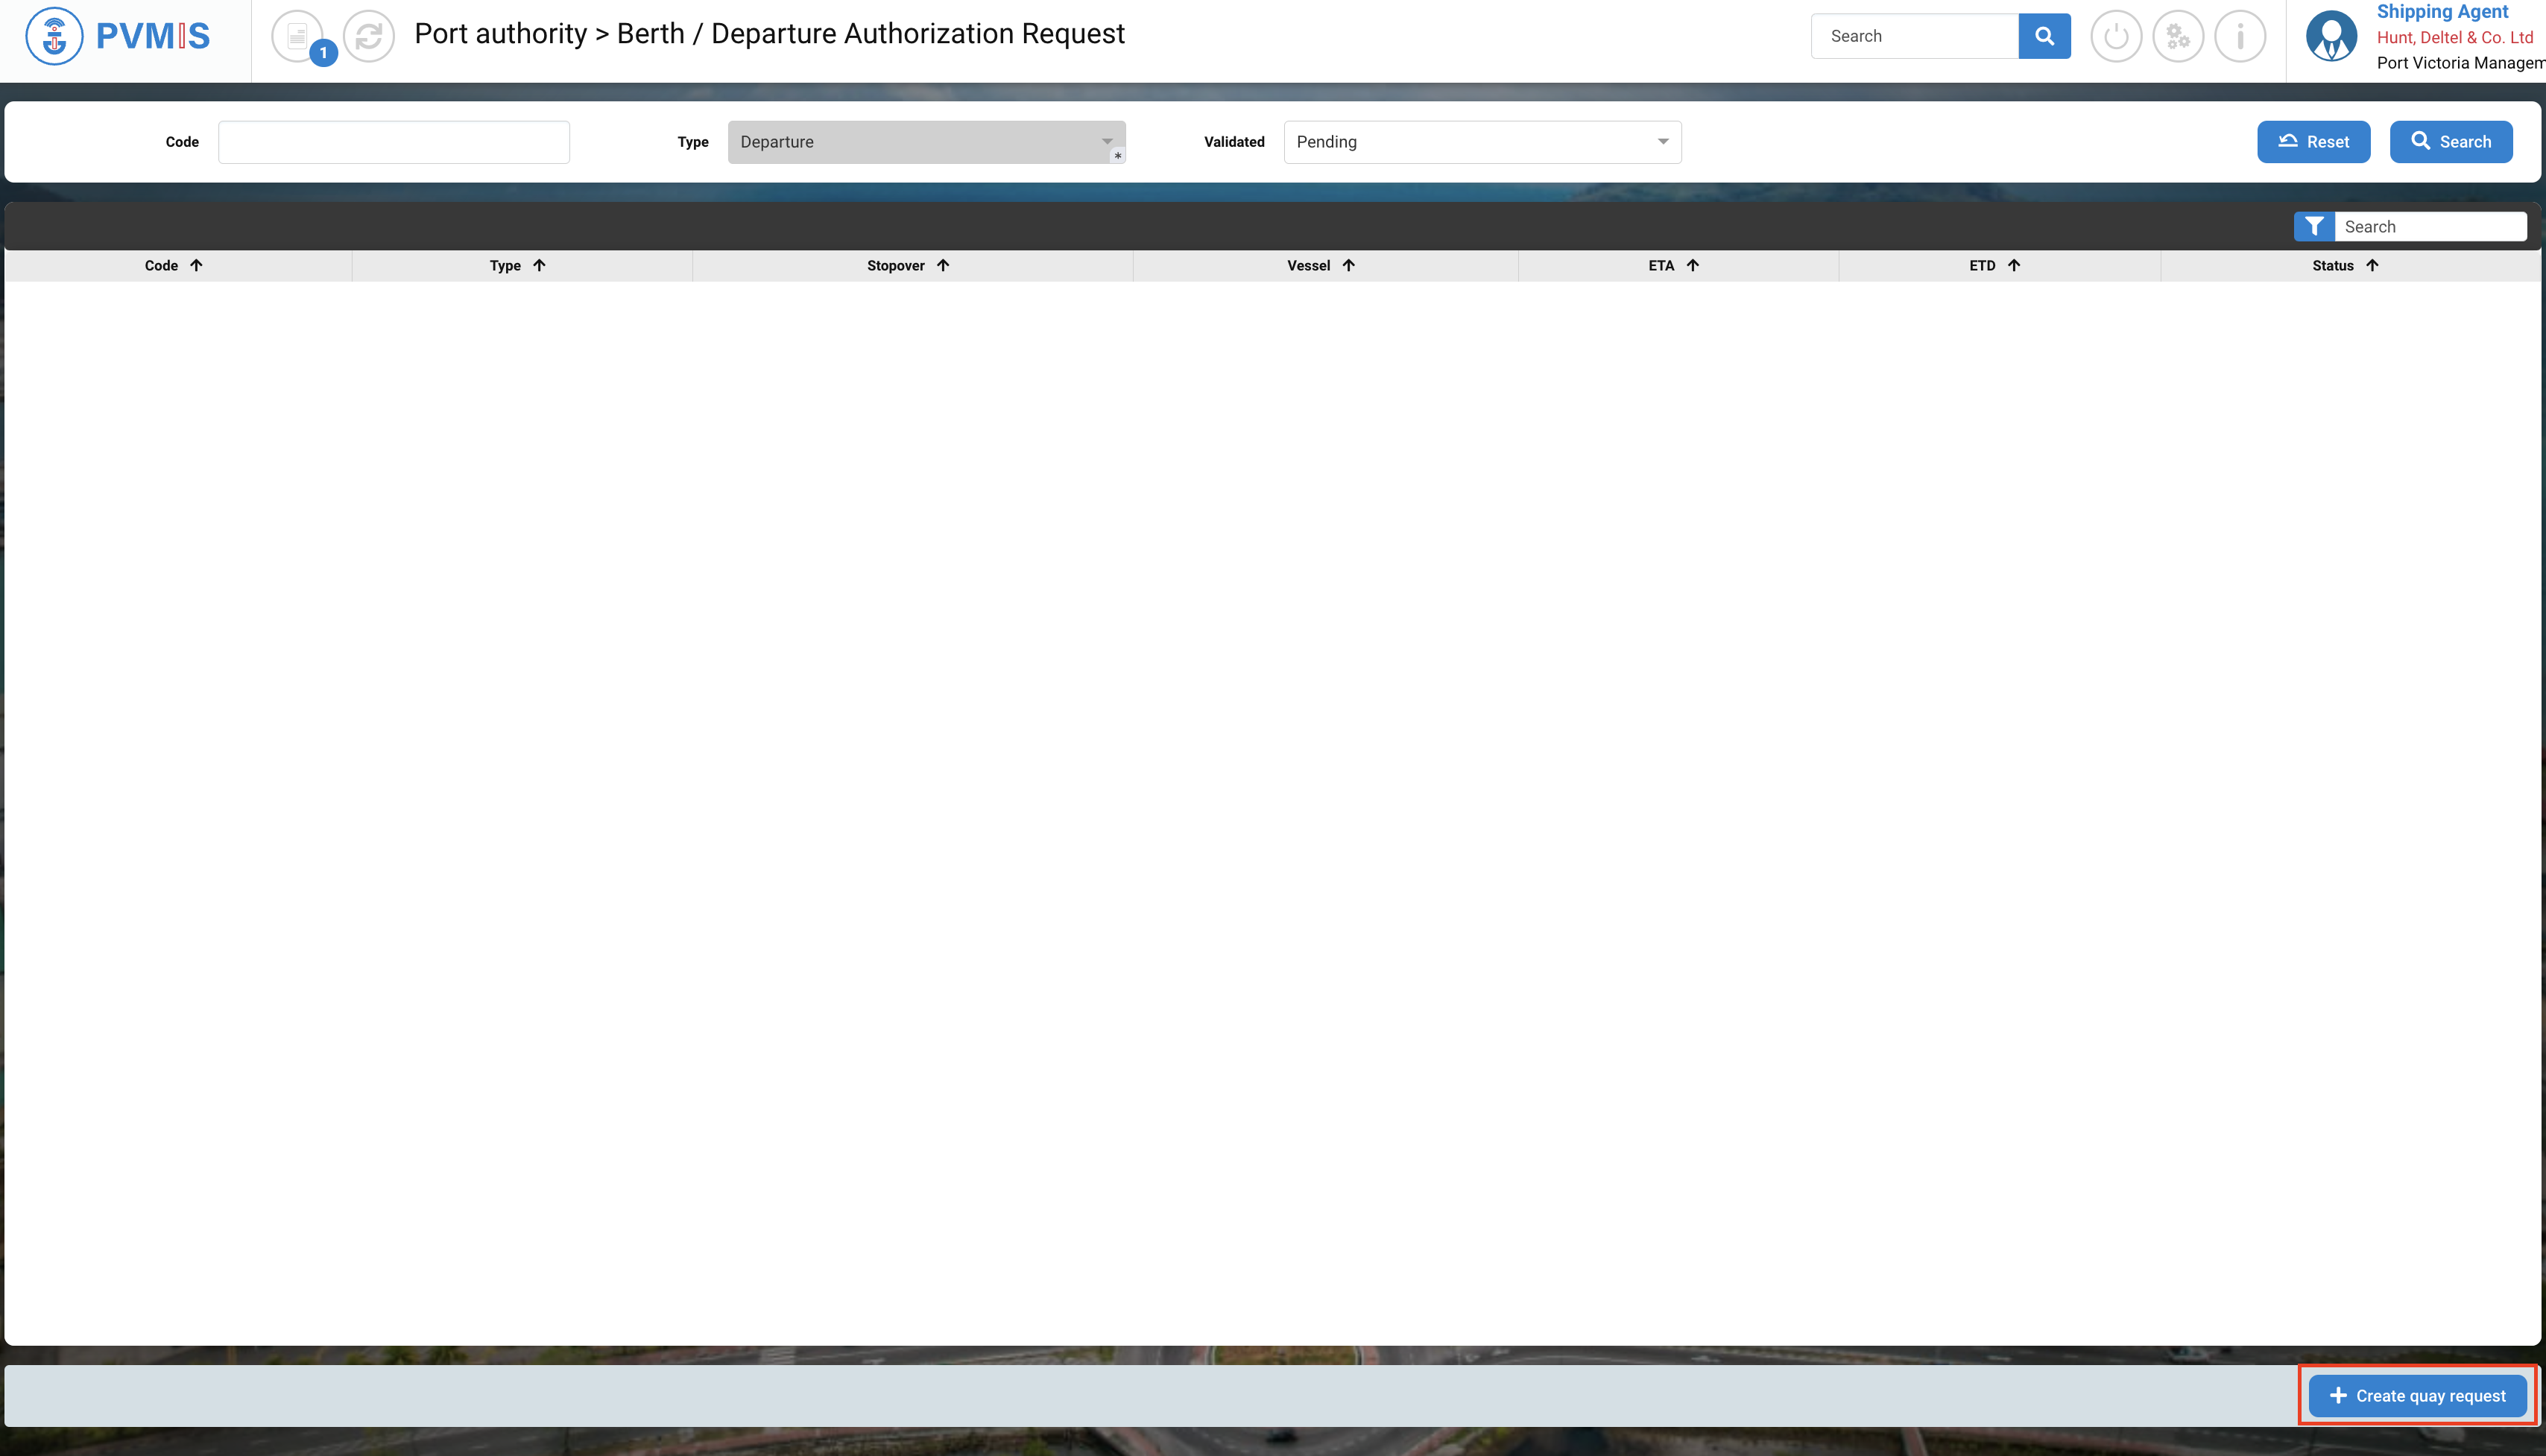This screenshot has width=2546, height=1456.
Task: Click the refresh arrows icon in header
Action: click(x=369, y=37)
